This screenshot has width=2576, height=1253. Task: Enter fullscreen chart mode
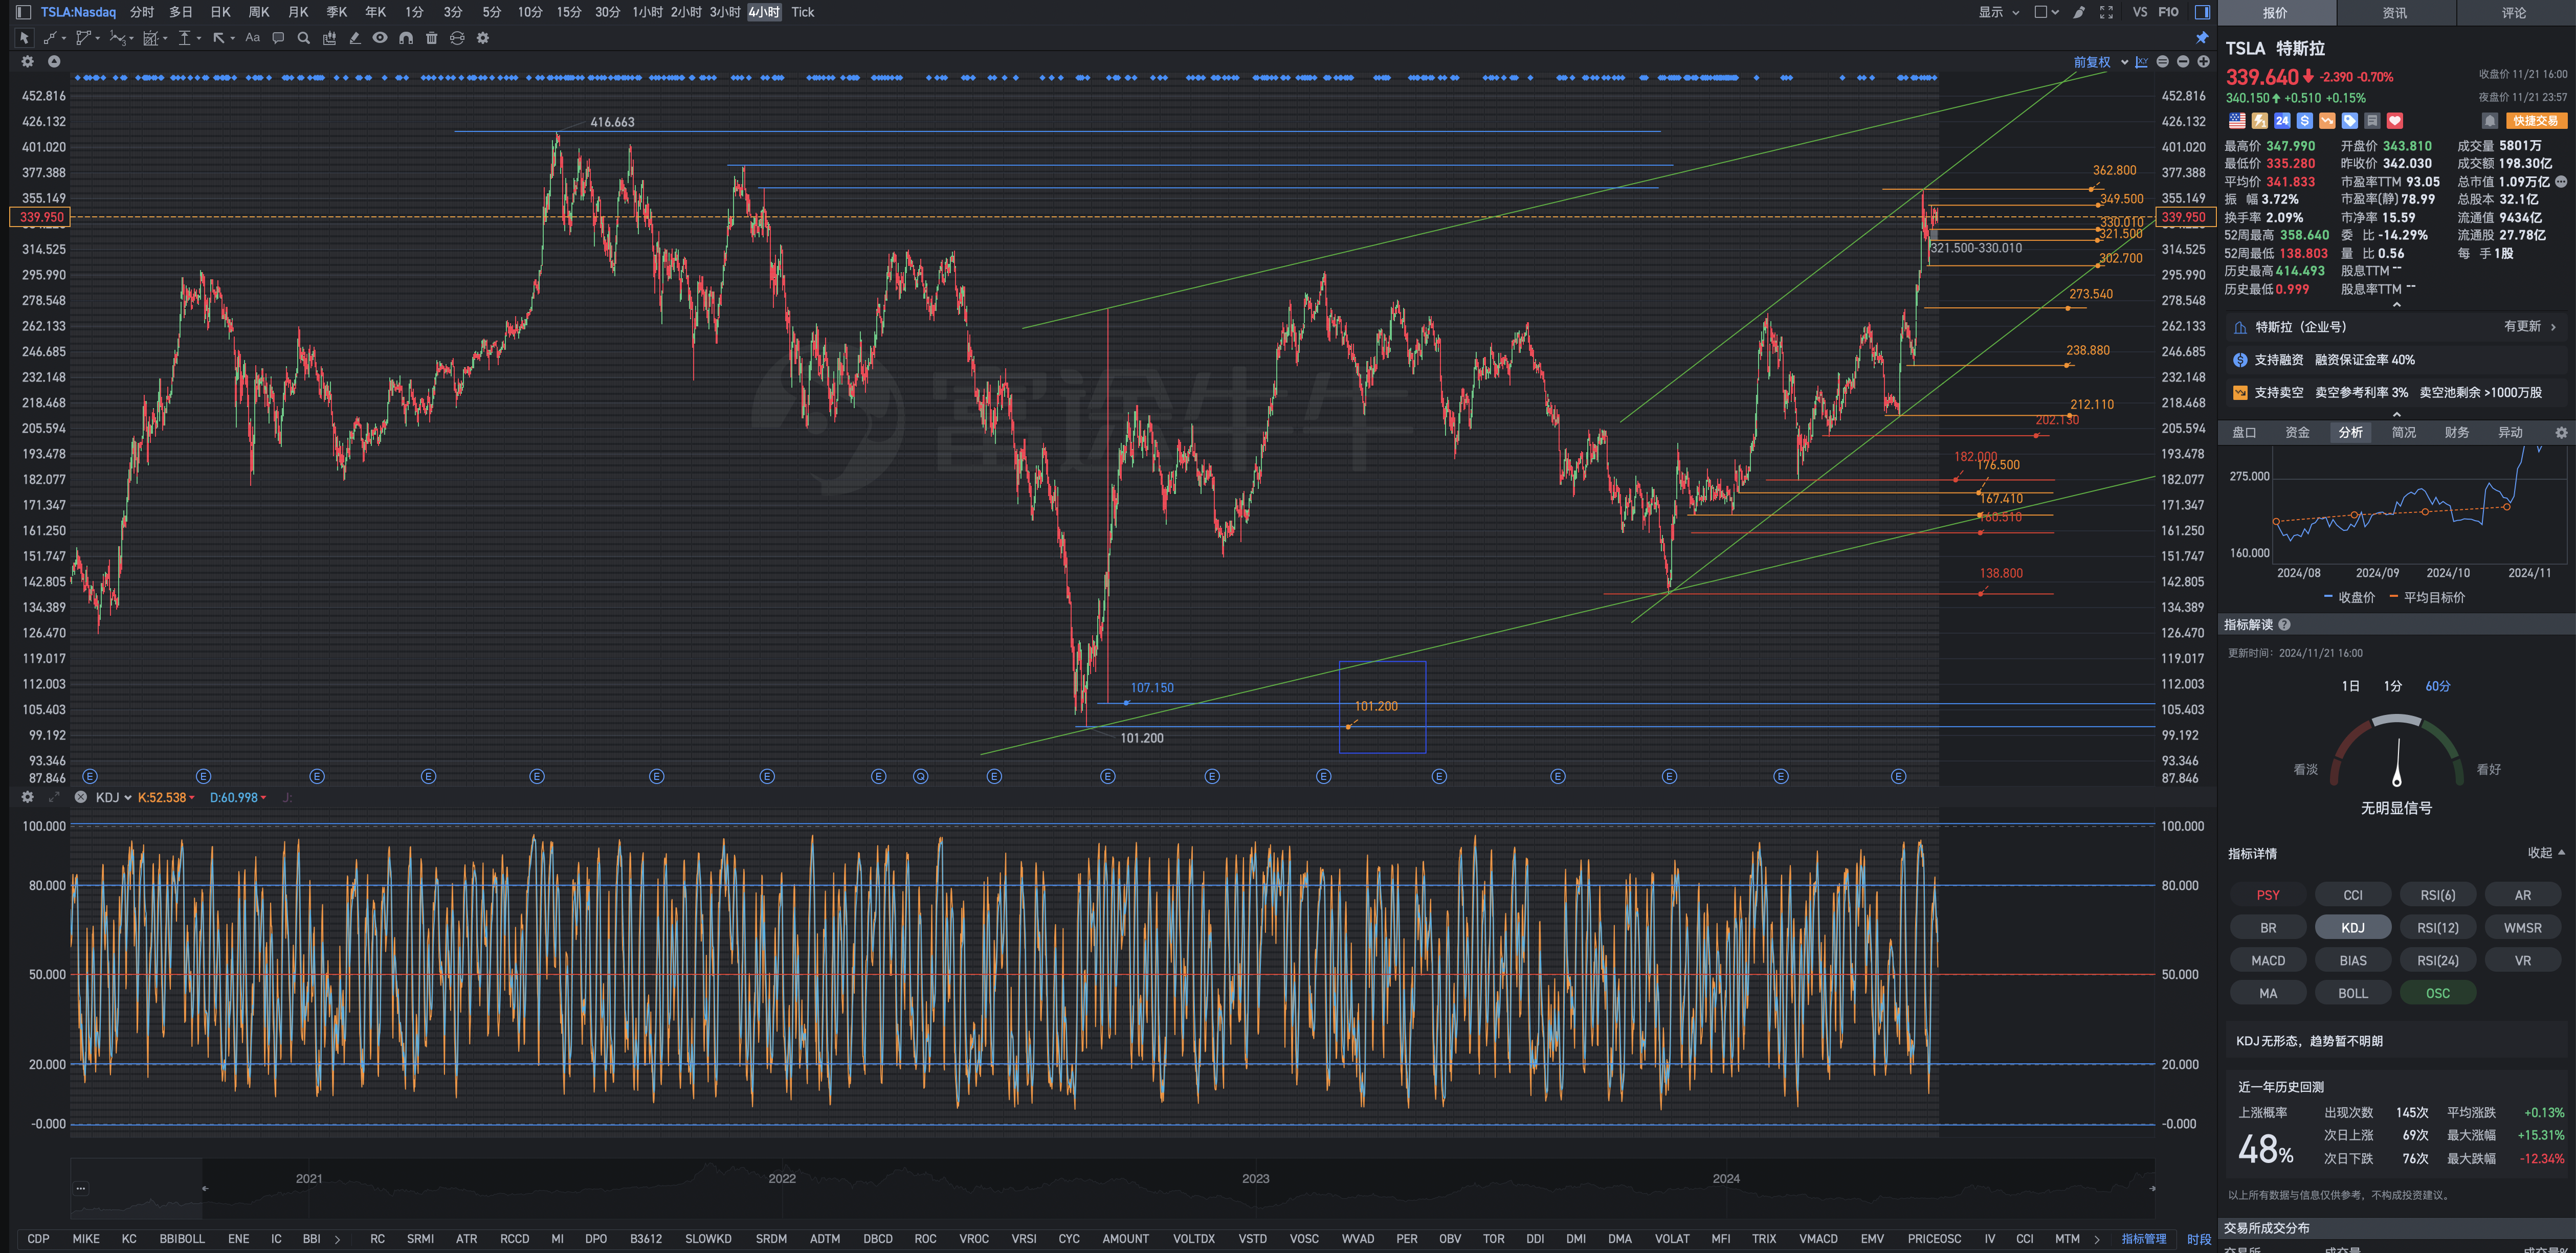click(2106, 12)
